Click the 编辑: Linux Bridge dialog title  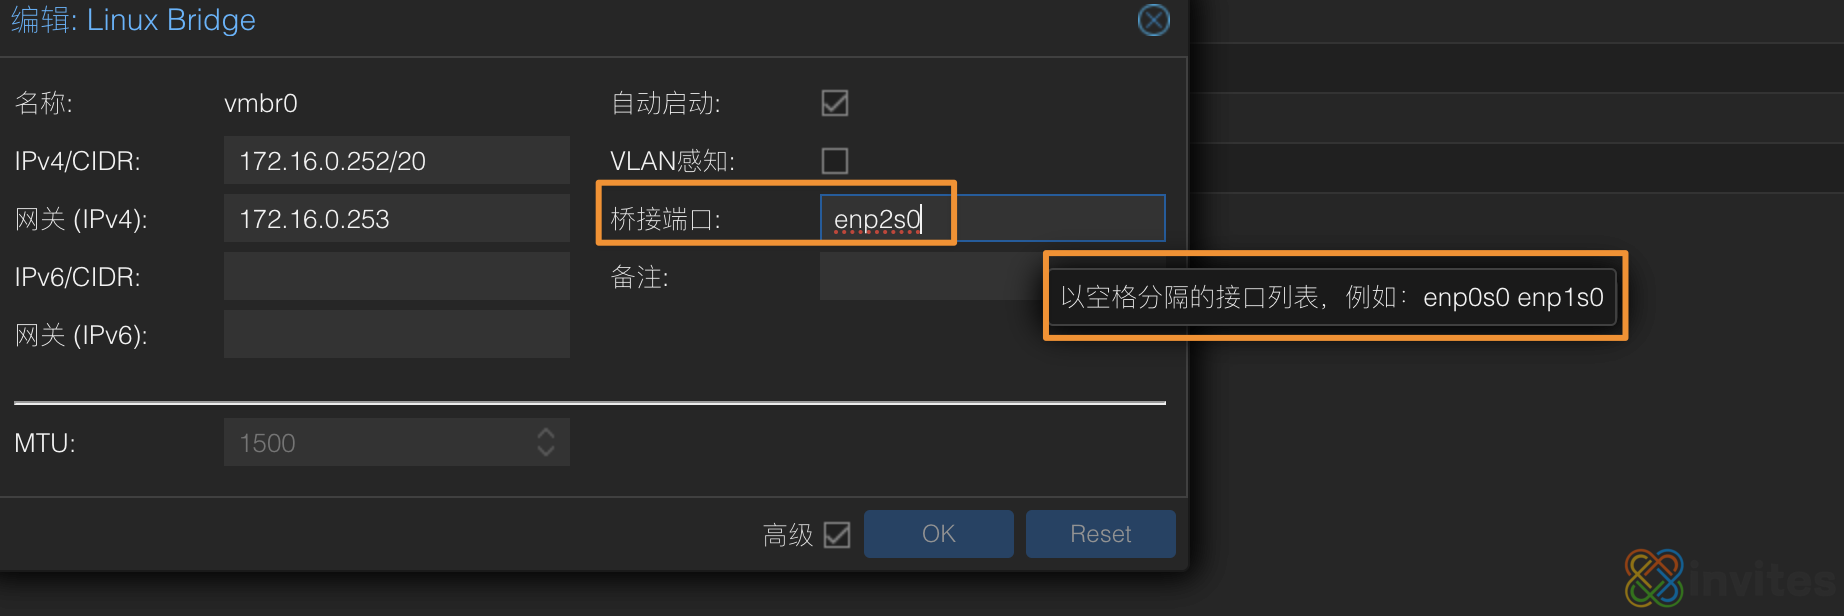tap(133, 20)
